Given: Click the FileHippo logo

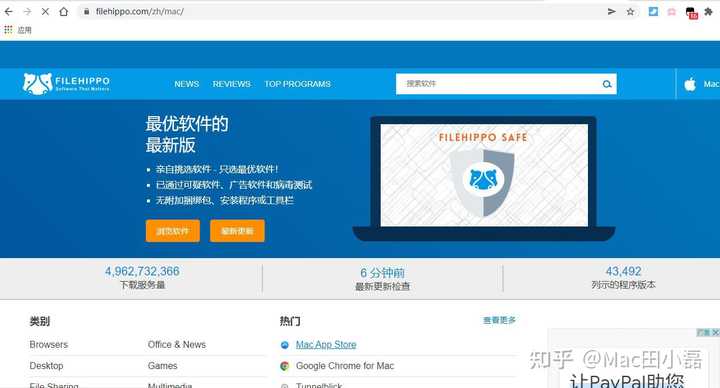Looking at the screenshot, I should pos(66,84).
